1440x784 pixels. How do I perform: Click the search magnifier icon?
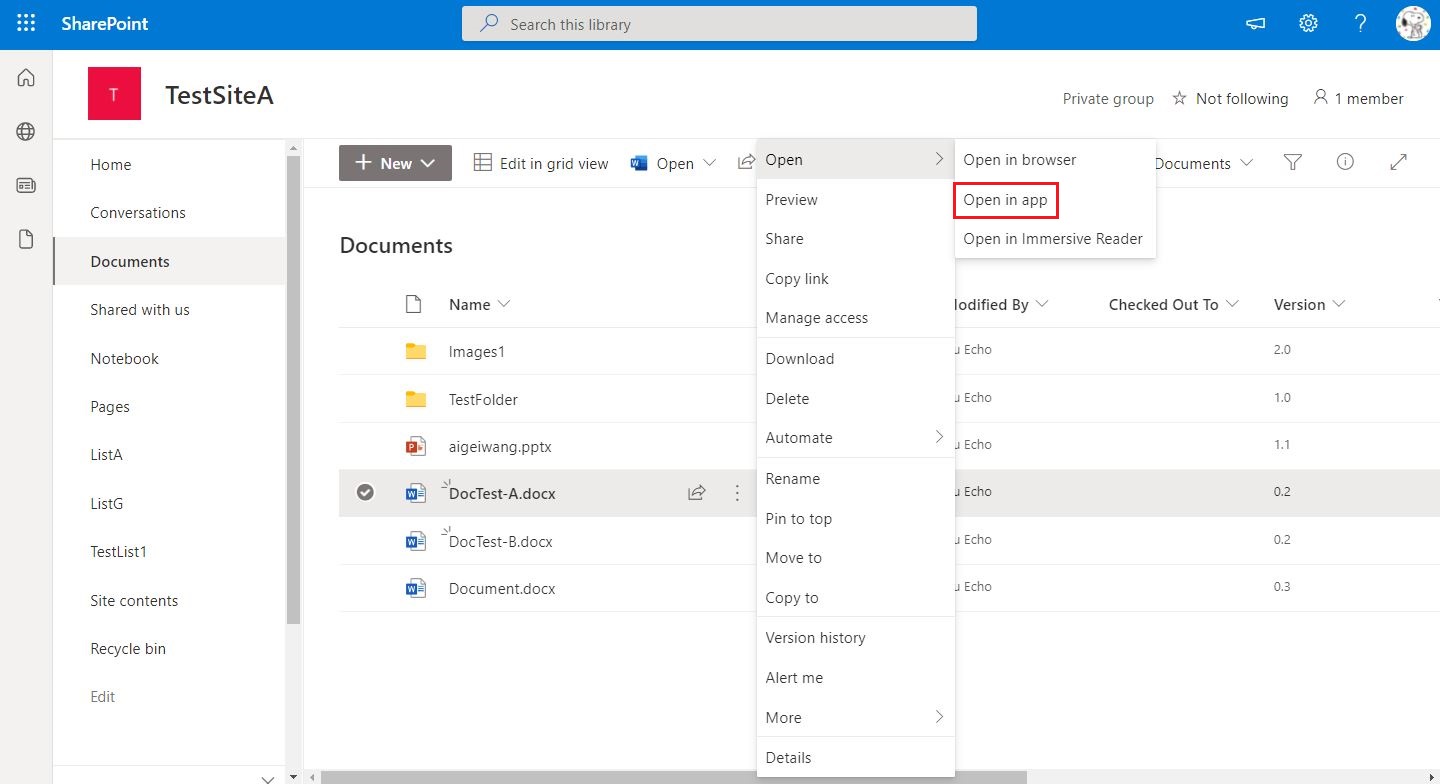pyautogui.click(x=489, y=23)
